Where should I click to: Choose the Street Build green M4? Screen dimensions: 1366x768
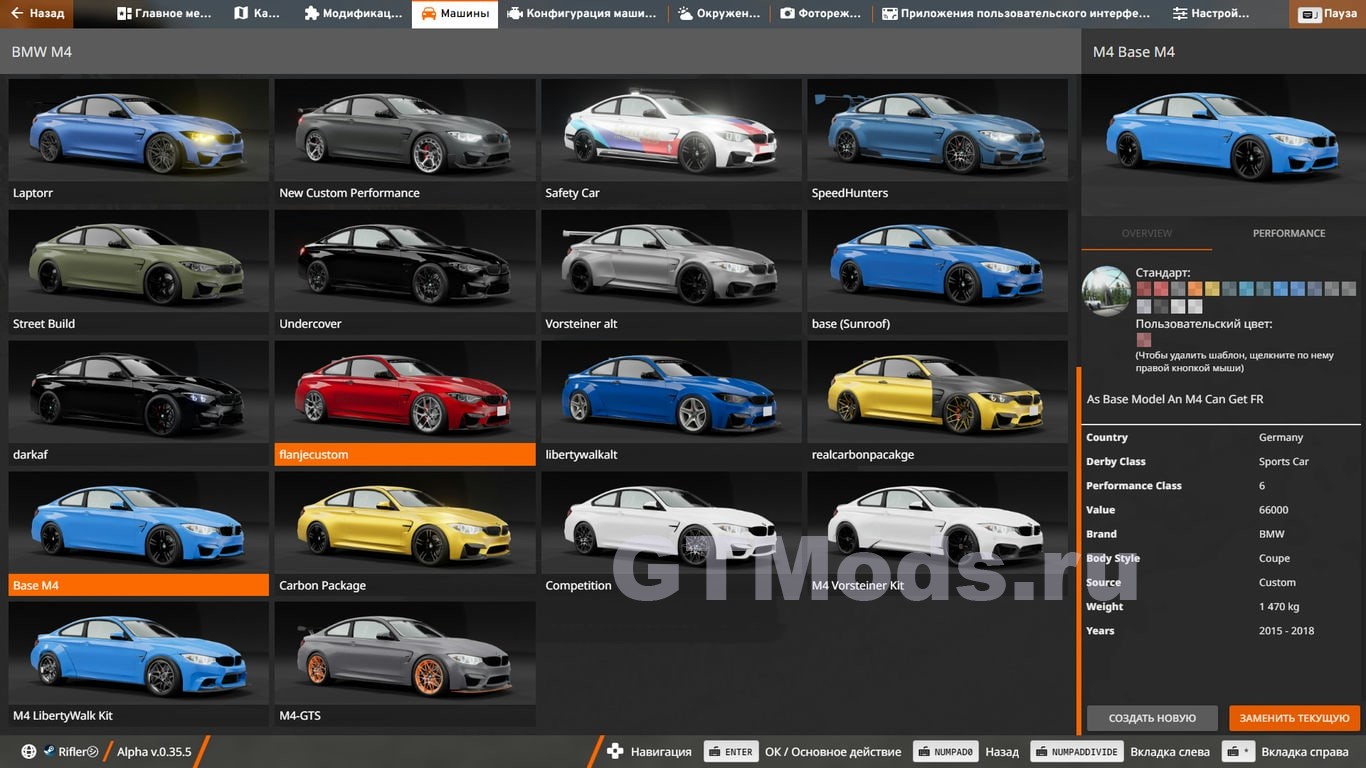[138, 272]
